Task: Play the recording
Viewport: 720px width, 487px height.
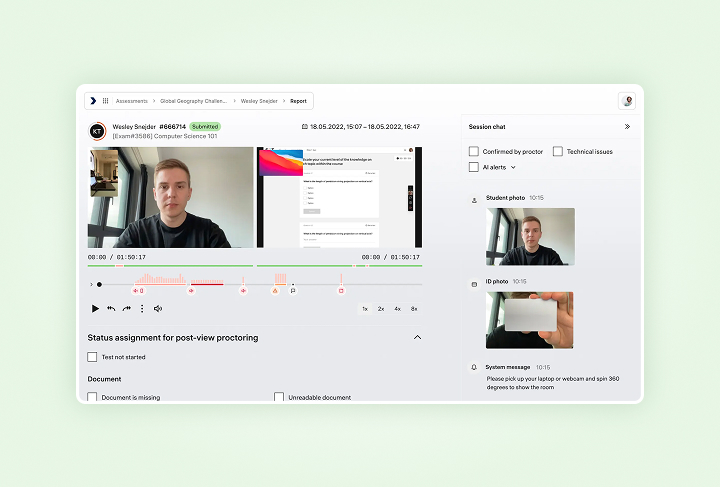Action: tap(95, 308)
